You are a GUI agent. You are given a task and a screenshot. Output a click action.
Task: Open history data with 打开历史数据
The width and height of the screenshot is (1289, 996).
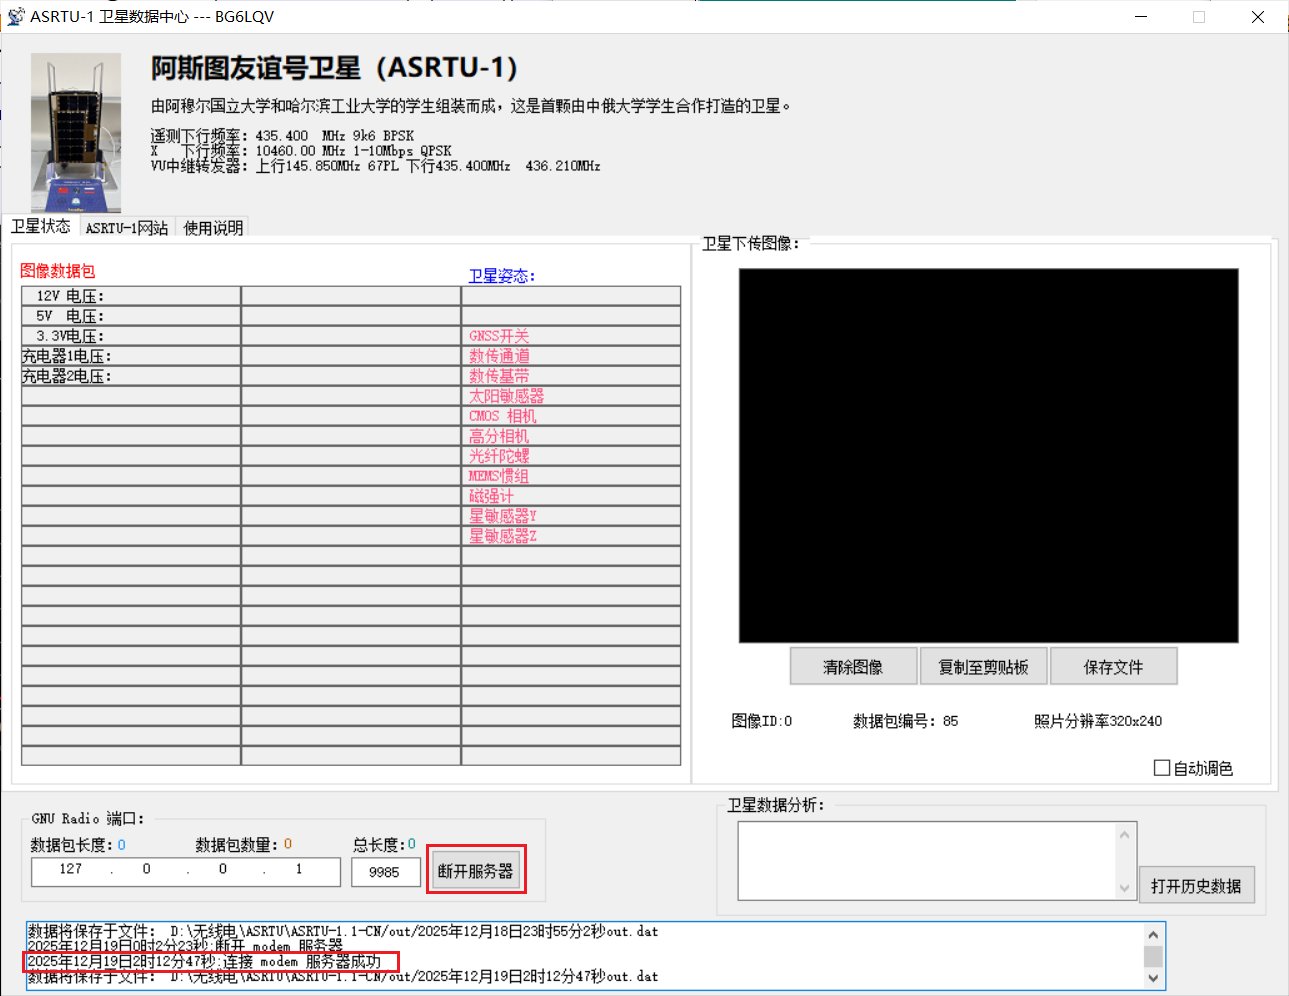[1195, 886]
